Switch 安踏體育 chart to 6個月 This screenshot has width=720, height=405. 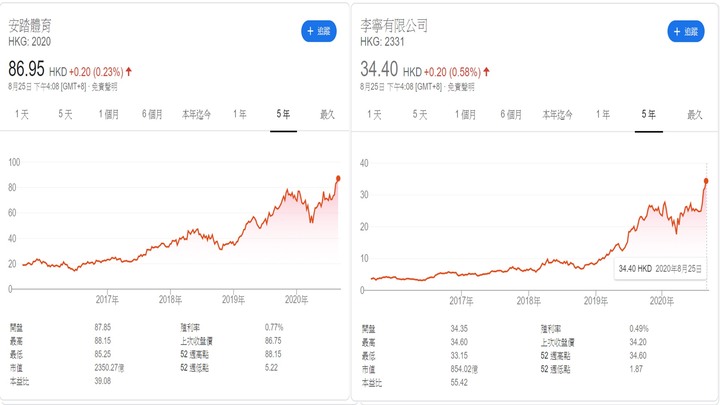point(152,114)
